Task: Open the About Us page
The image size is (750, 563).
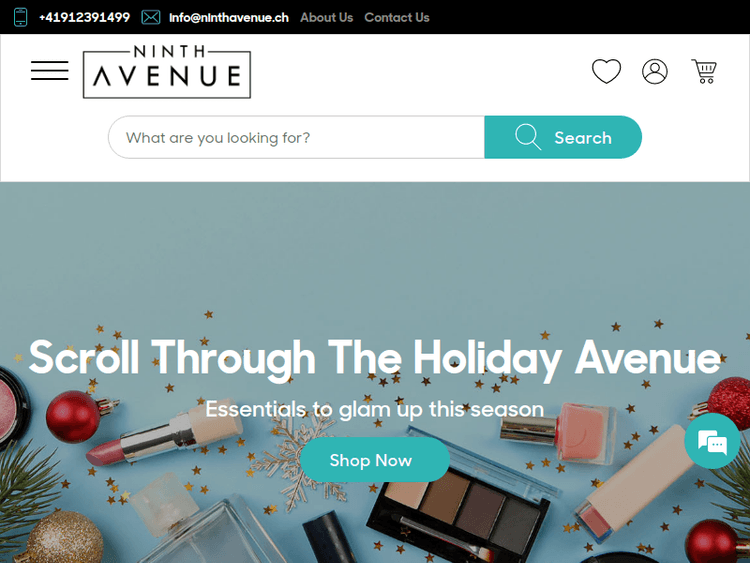Action: click(326, 18)
